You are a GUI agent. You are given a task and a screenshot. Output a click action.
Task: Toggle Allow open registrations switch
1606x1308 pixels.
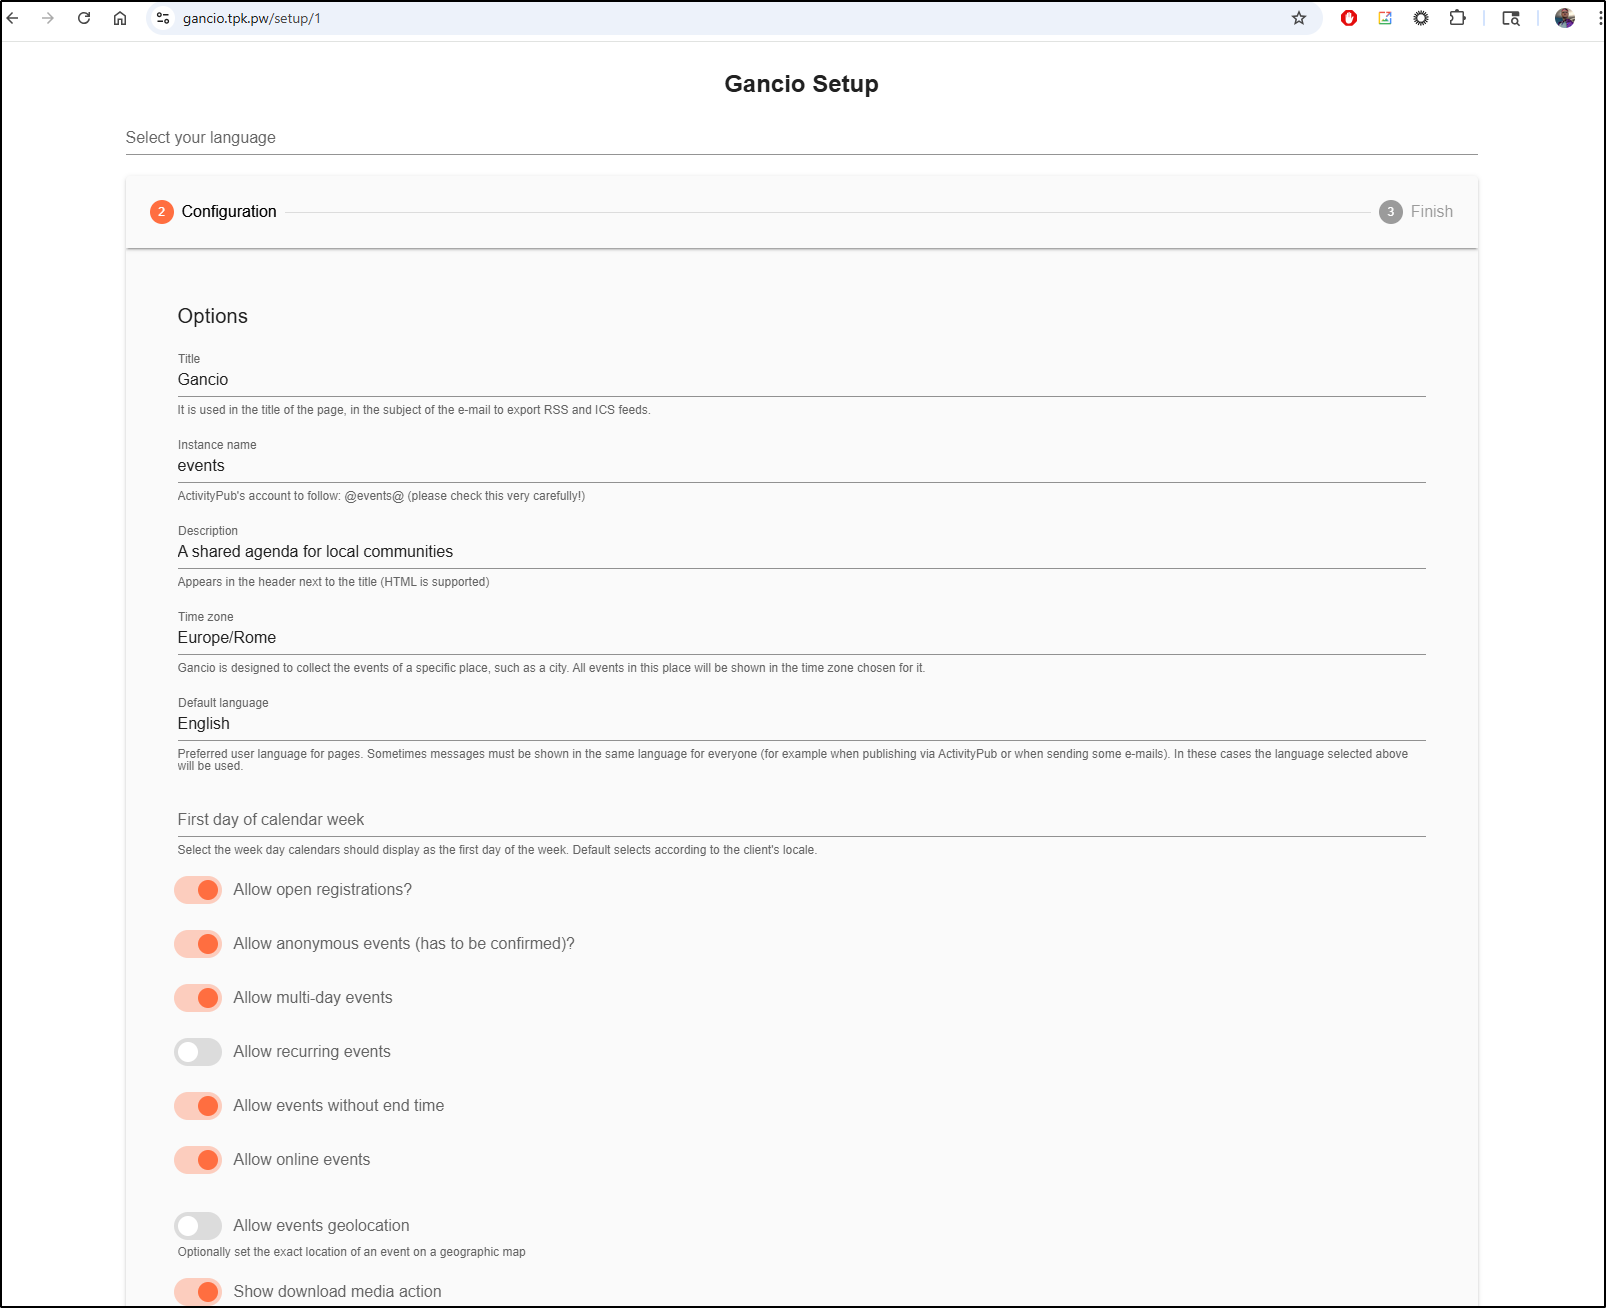click(x=198, y=890)
